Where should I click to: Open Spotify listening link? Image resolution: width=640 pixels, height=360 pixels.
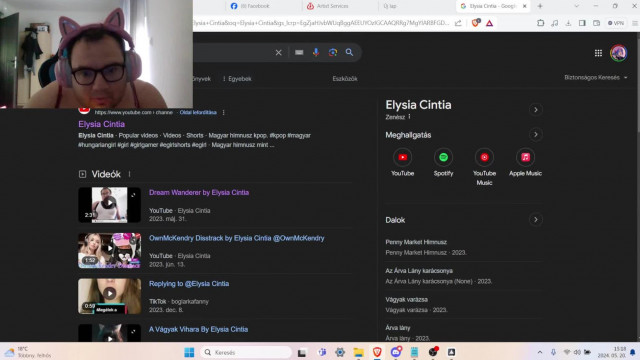point(443,163)
